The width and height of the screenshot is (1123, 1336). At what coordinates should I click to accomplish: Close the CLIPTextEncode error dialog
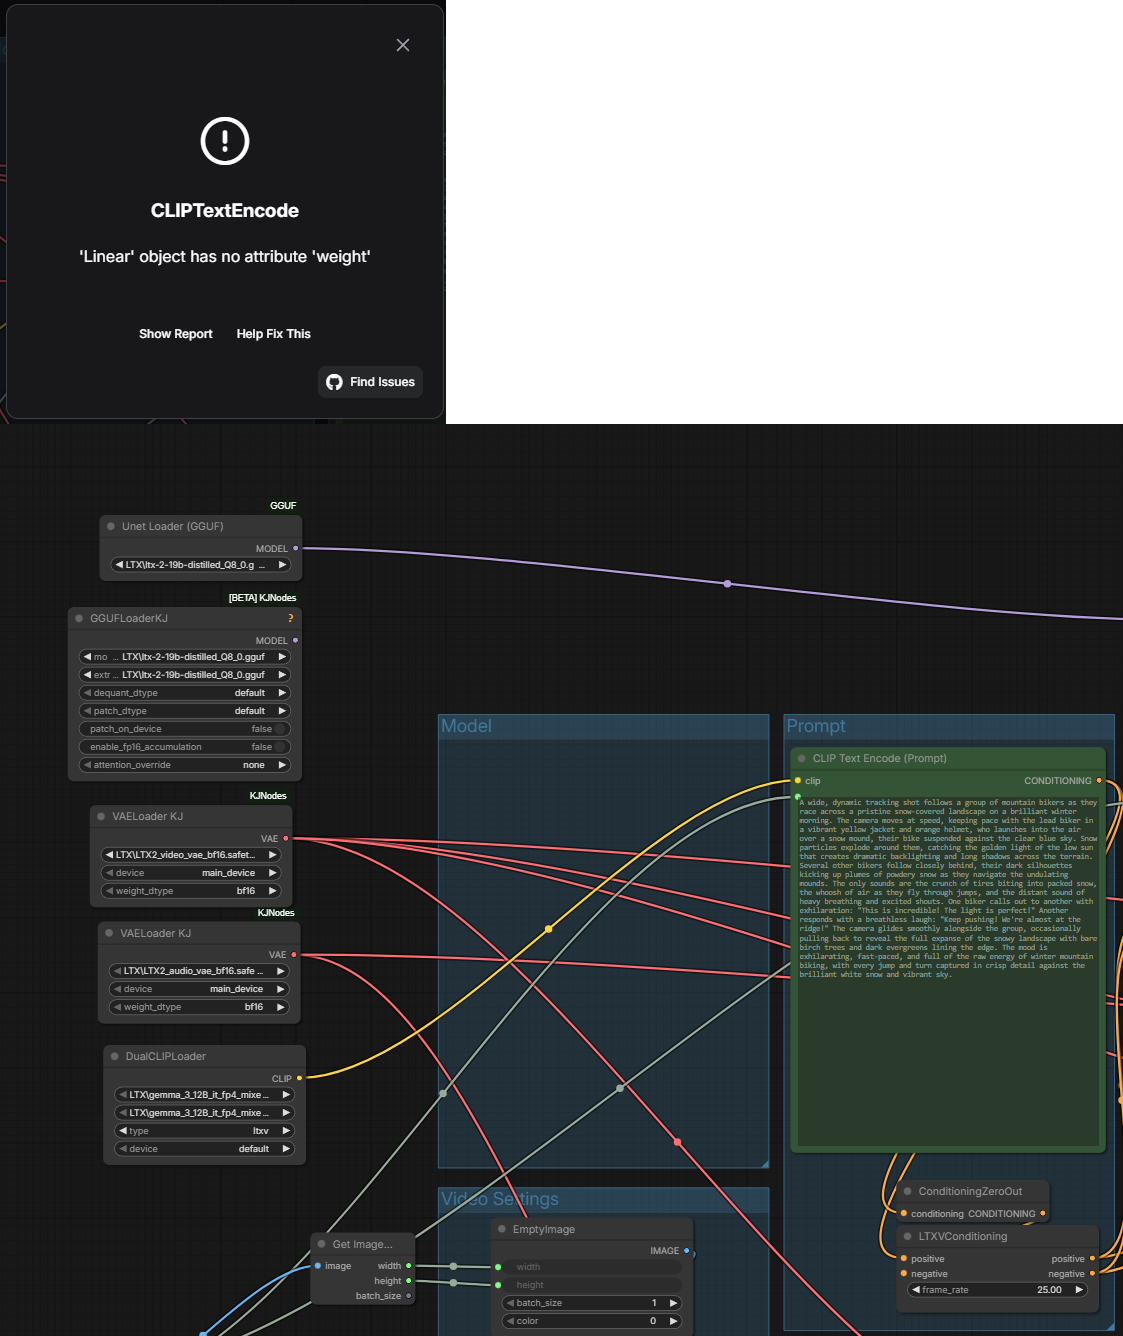click(403, 45)
